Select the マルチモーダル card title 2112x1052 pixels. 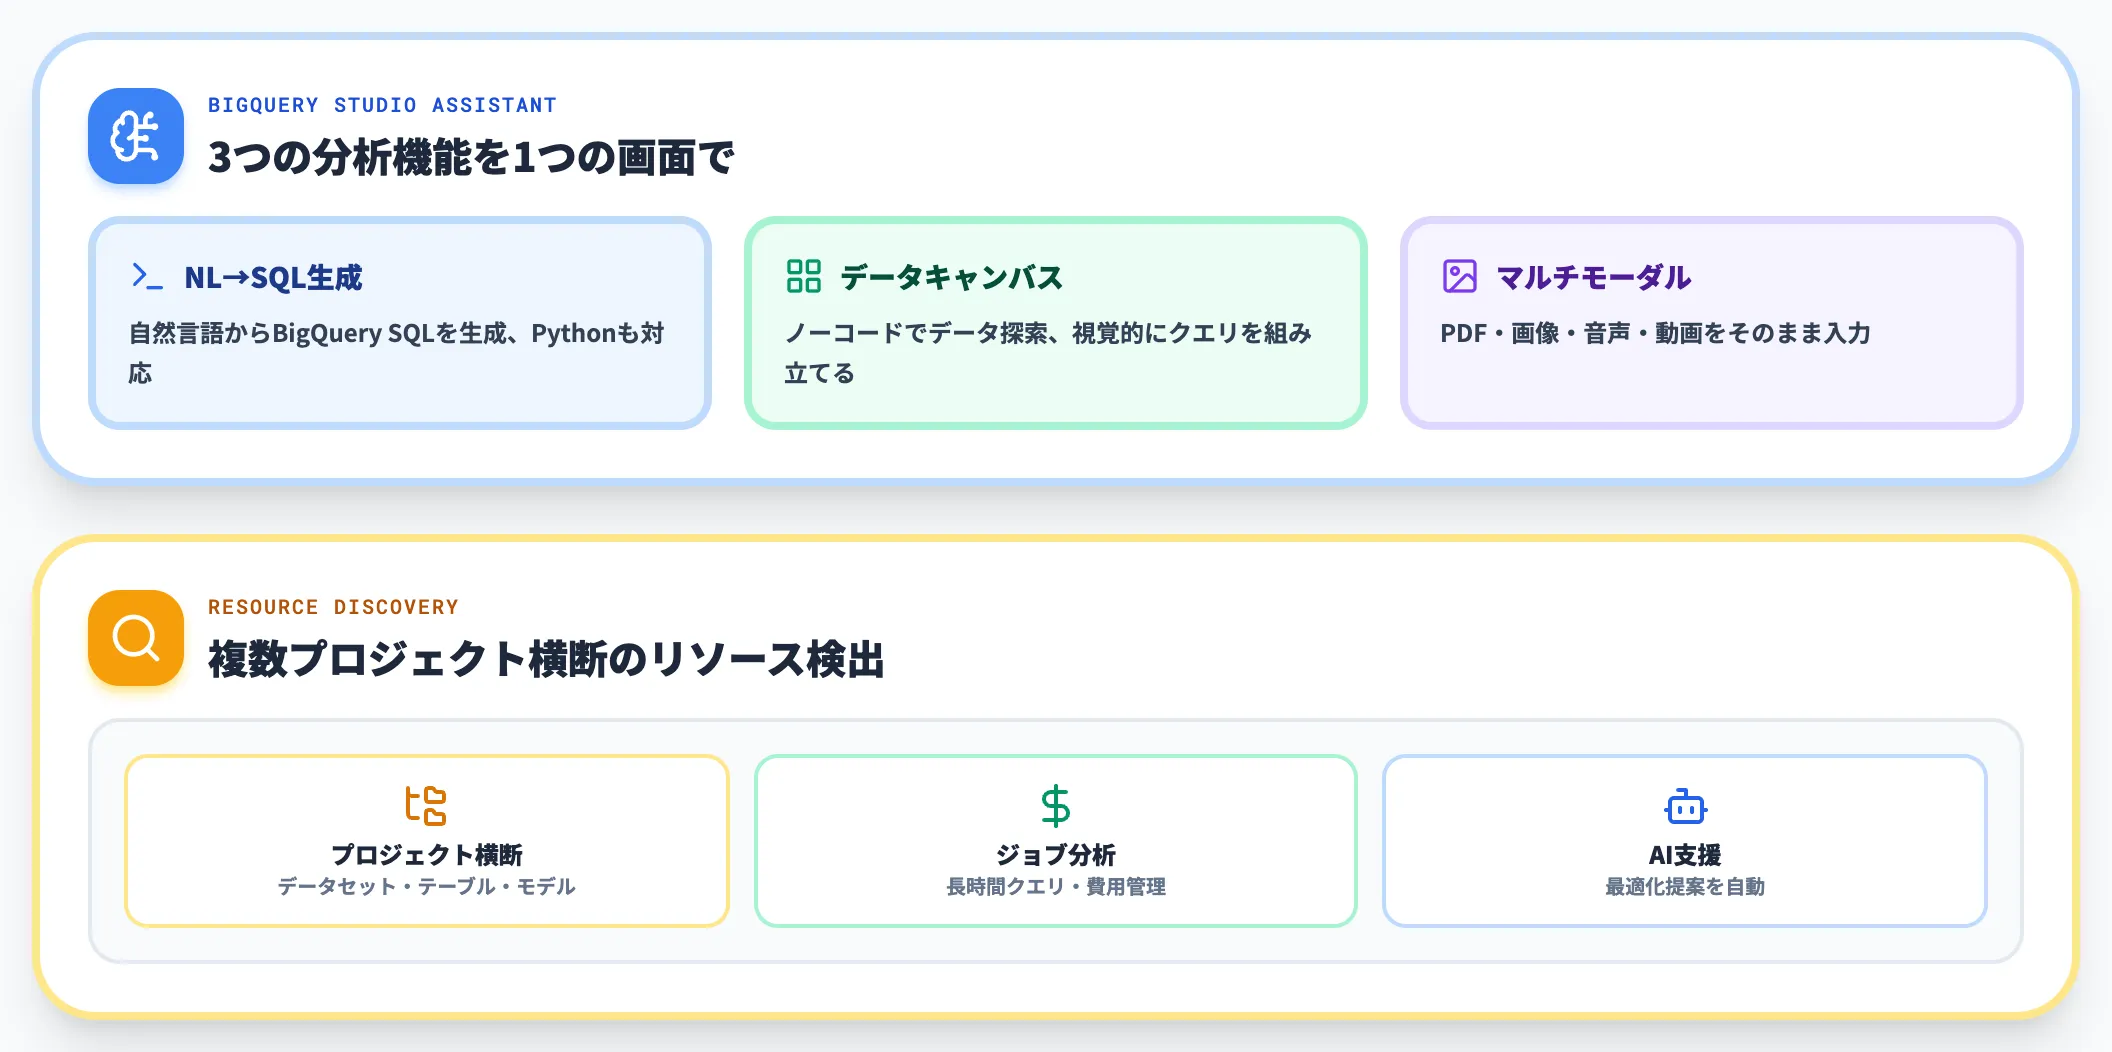coord(1594,277)
